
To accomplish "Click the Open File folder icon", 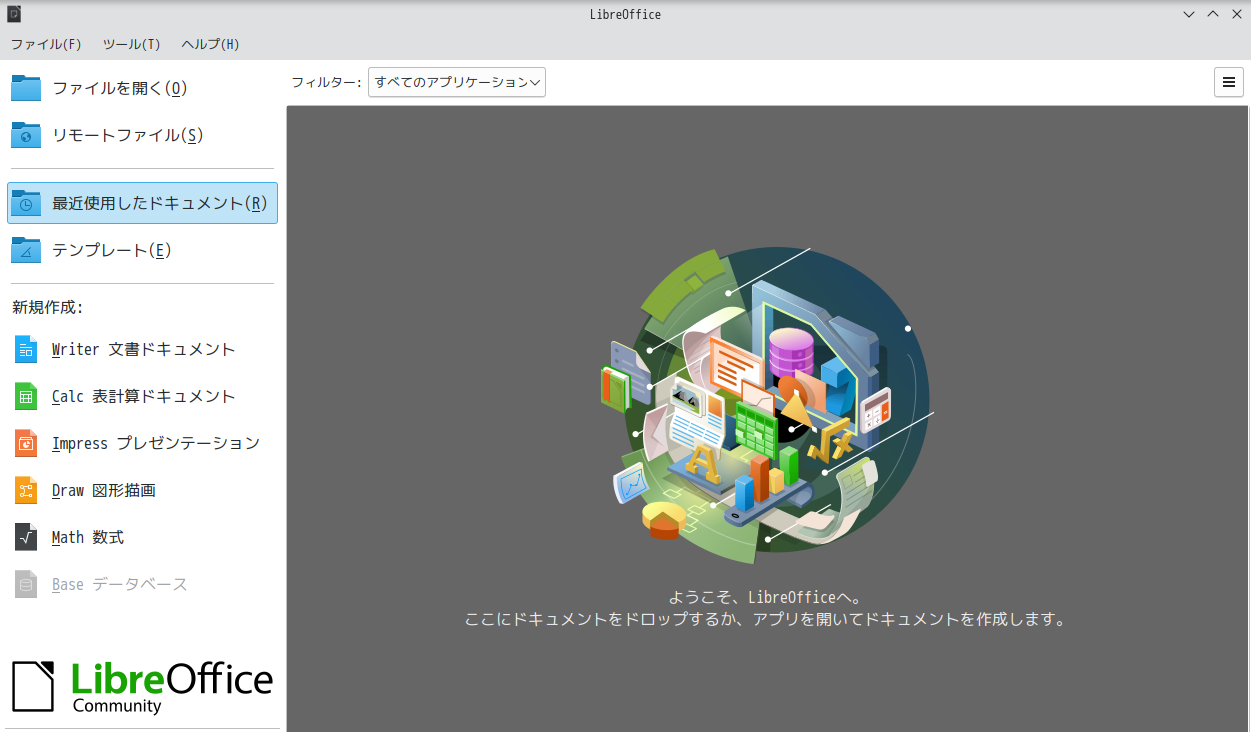I will (26, 88).
